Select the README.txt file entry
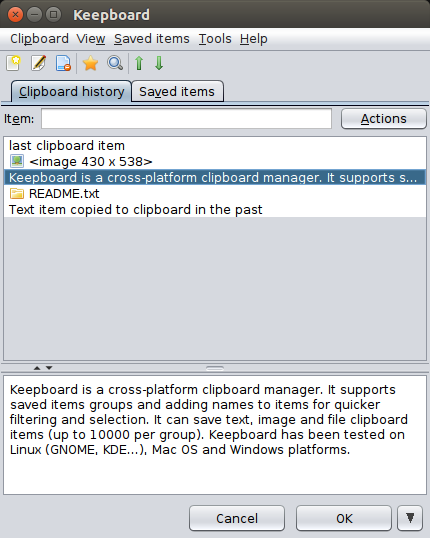 pyautogui.click(x=215, y=194)
